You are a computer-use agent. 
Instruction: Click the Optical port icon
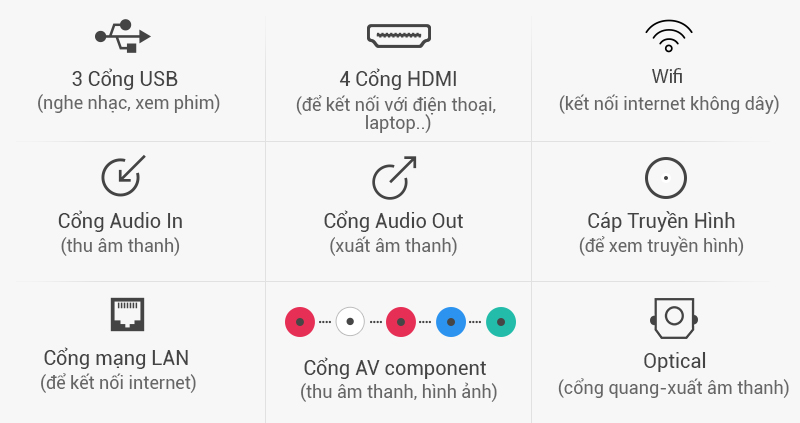pyautogui.click(x=667, y=318)
